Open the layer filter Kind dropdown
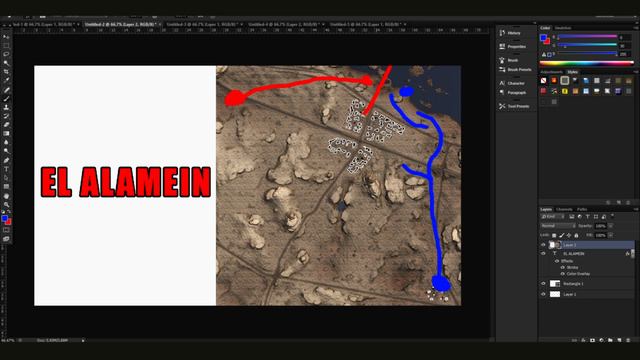 (553, 217)
